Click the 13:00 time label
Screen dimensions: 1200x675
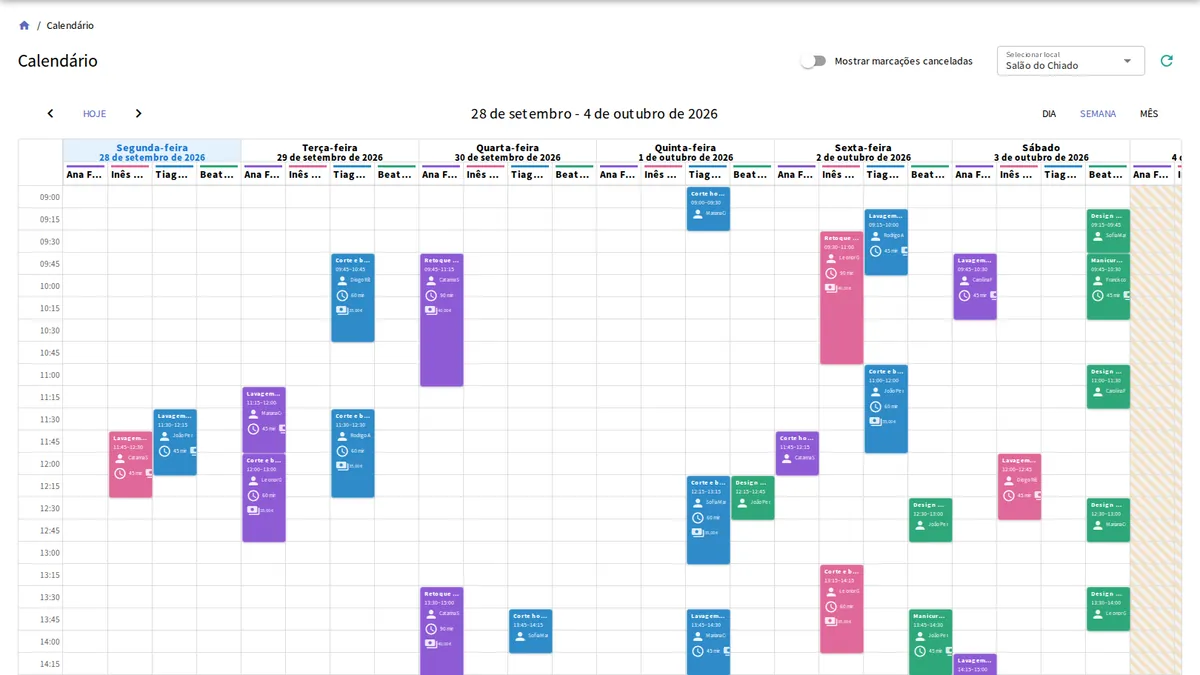click(x=49, y=553)
